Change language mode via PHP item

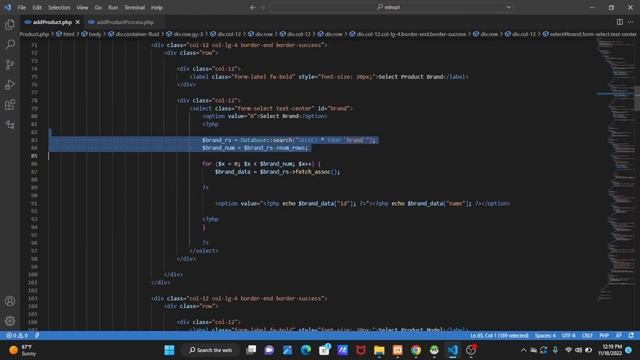point(604,336)
